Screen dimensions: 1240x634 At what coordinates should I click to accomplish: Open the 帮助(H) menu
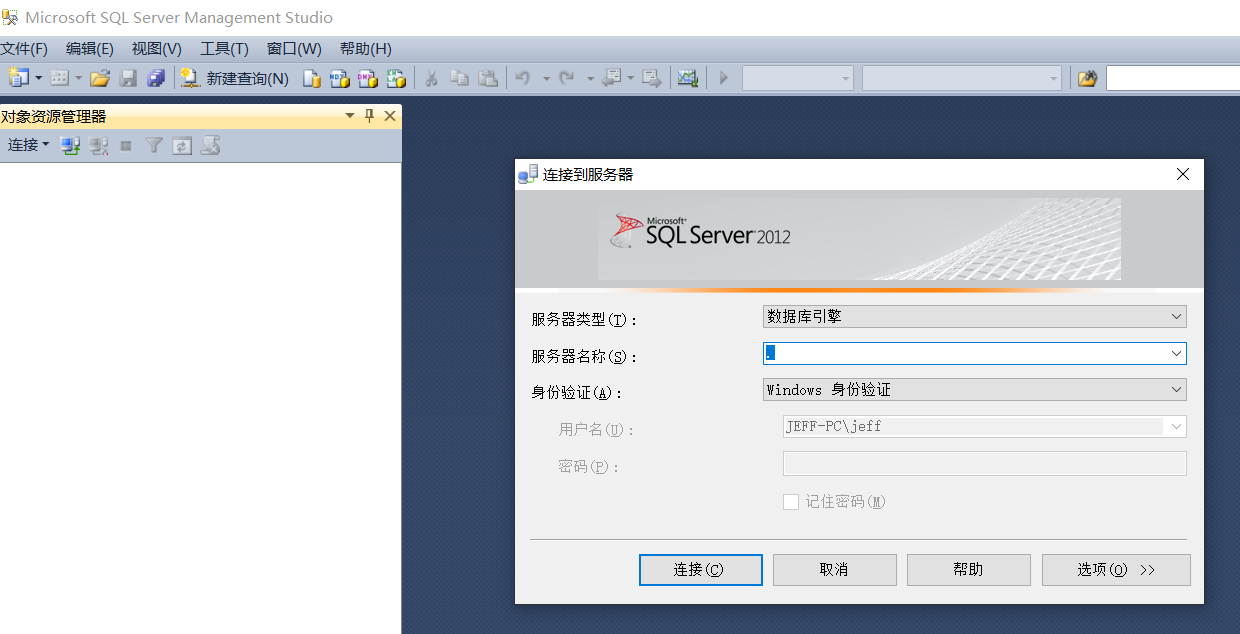[366, 49]
